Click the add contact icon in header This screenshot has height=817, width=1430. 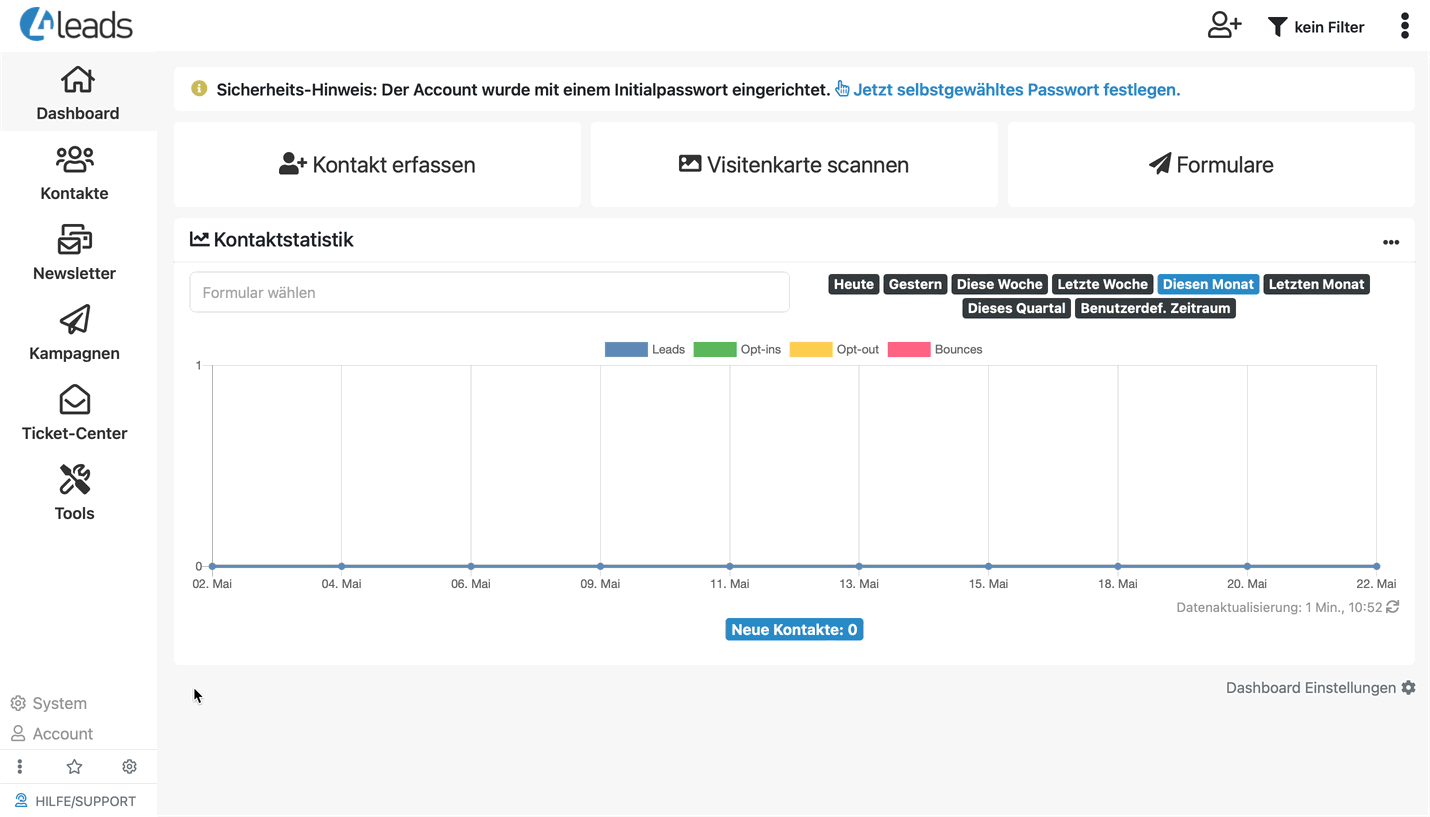coord(1224,26)
